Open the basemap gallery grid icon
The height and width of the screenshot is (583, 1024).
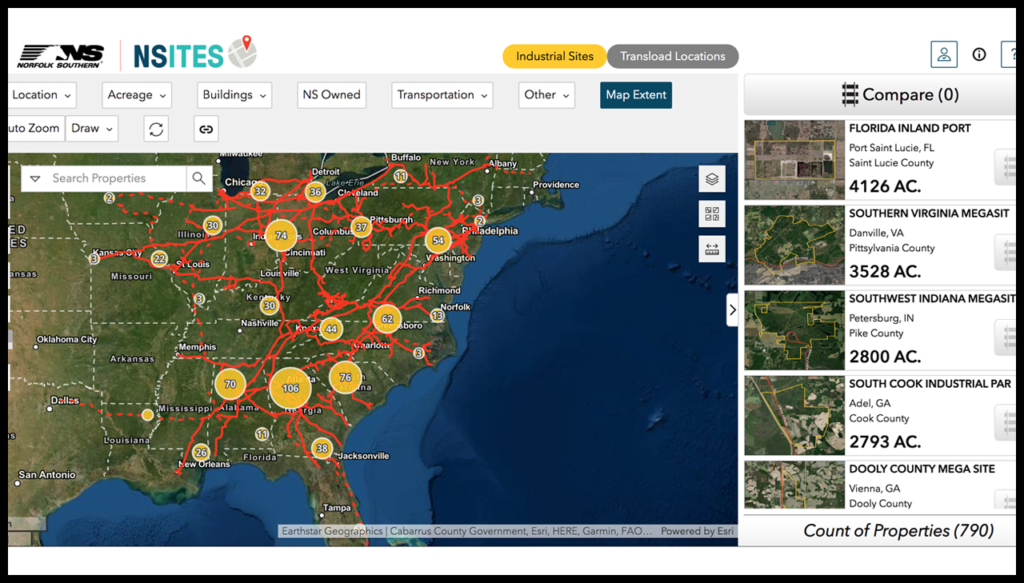click(x=712, y=214)
